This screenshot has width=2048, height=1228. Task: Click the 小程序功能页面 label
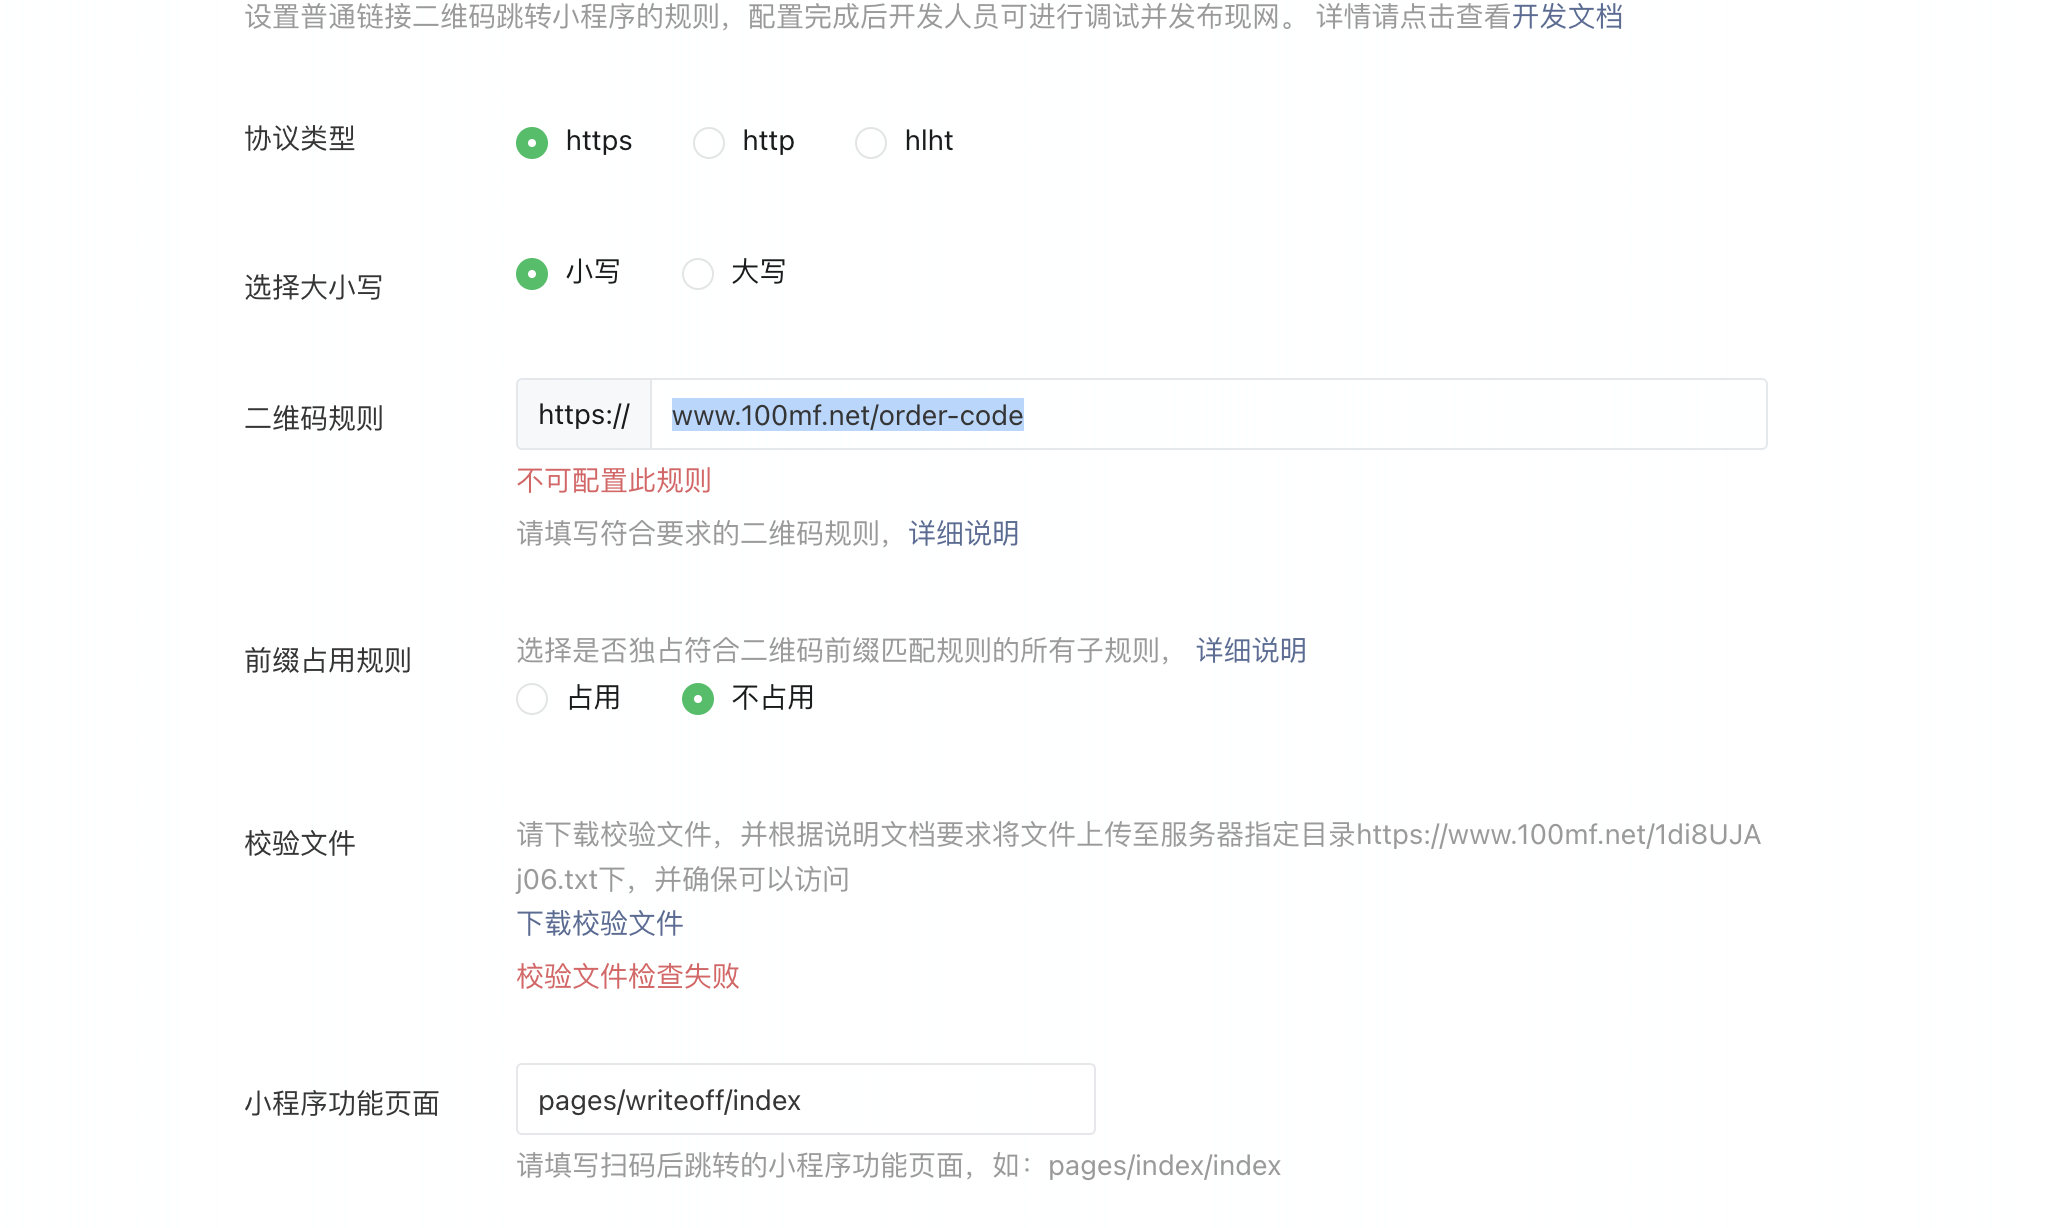(x=342, y=1103)
